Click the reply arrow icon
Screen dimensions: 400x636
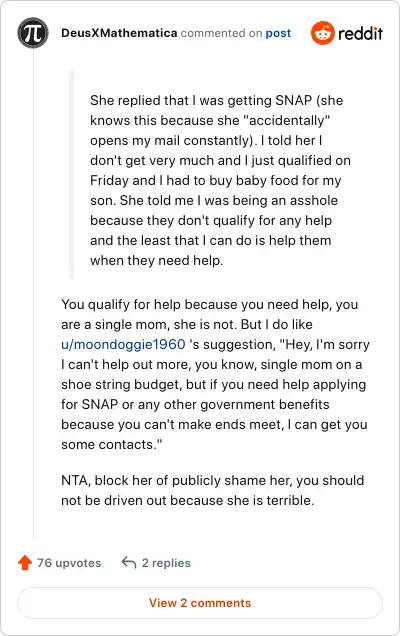129,563
